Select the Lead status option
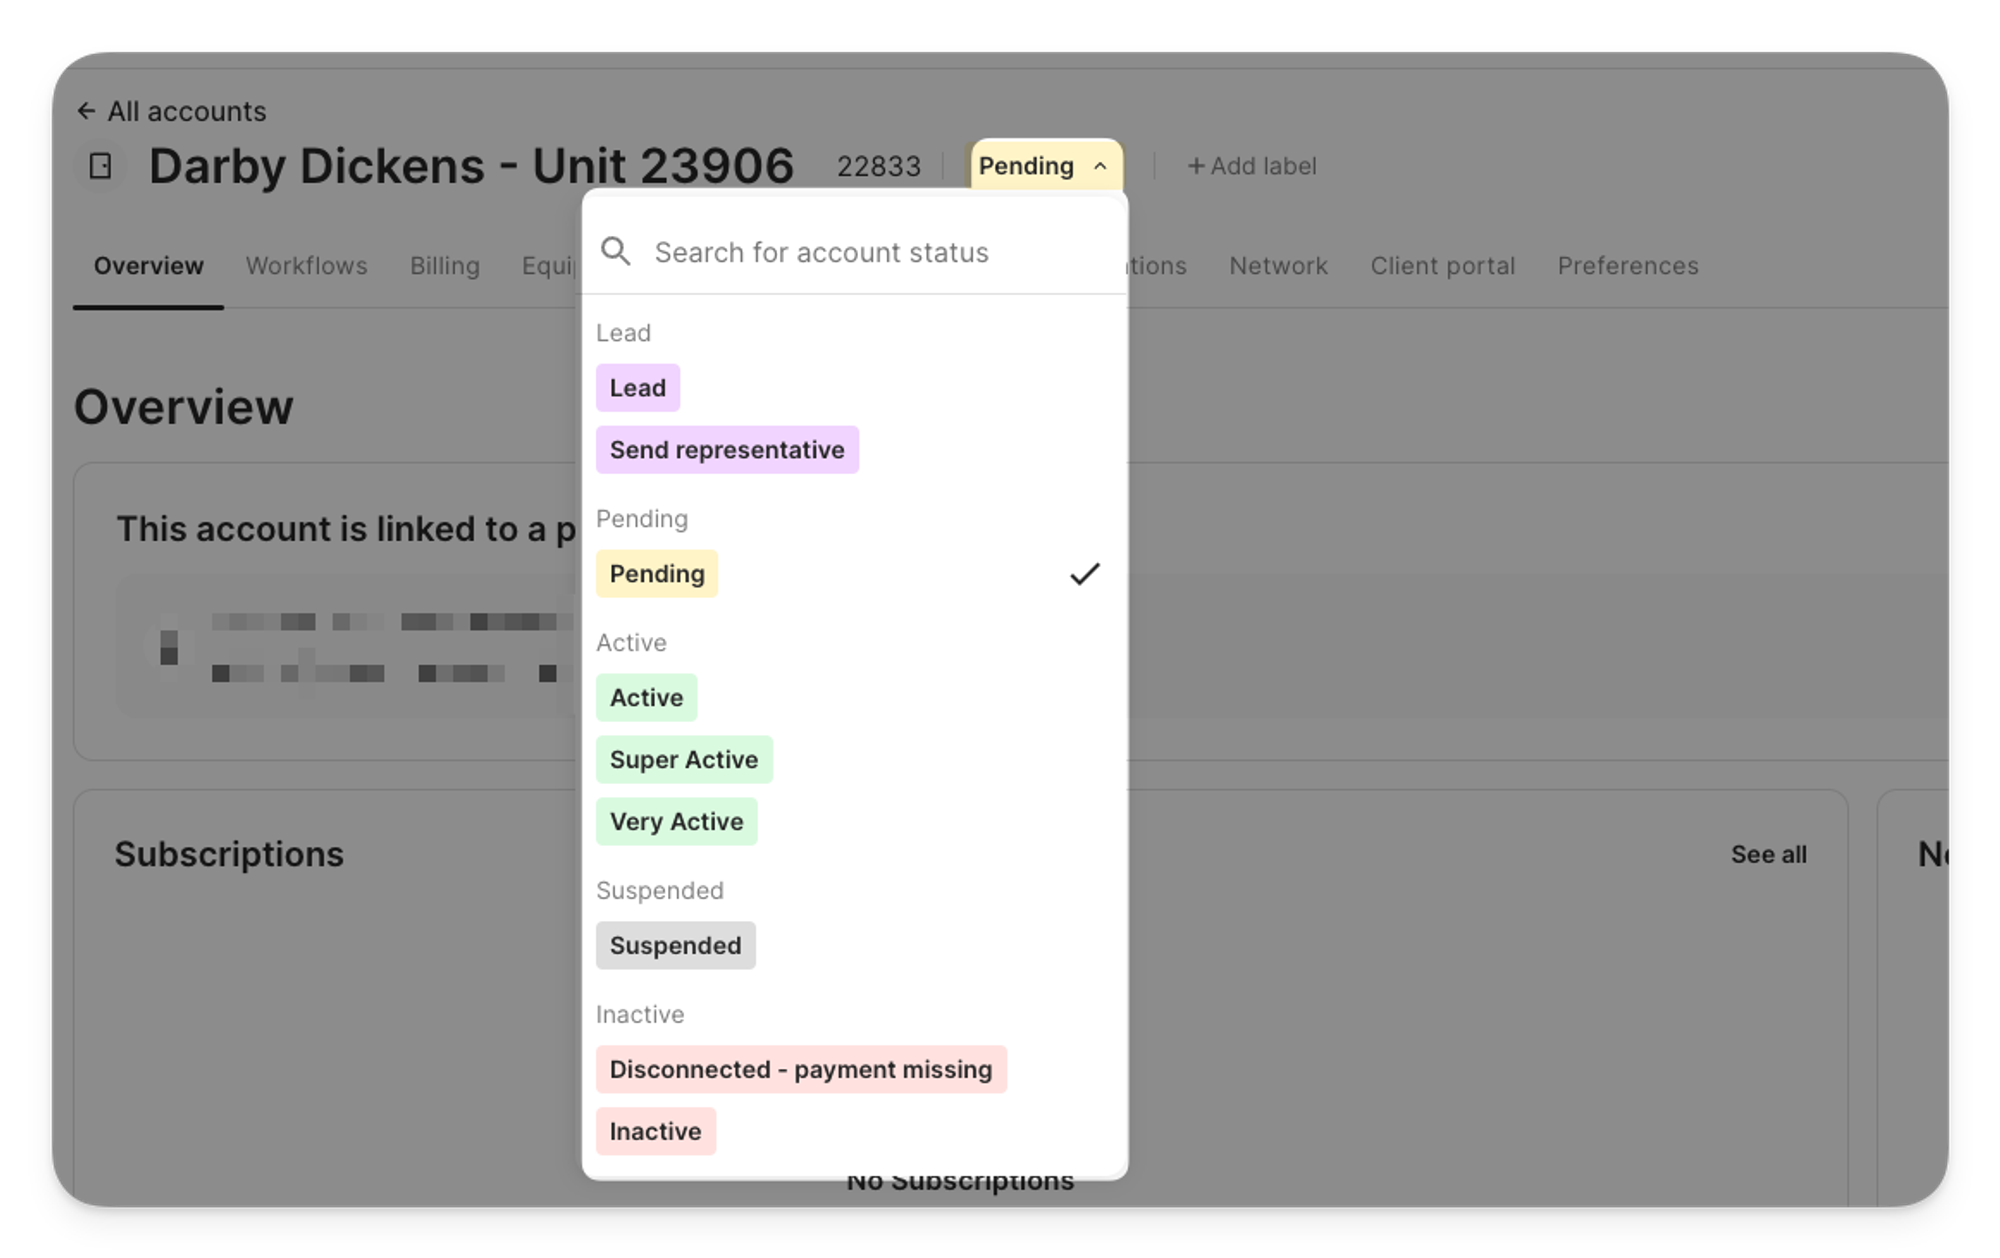The image size is (2000, 1258). [x=638, y=388]
